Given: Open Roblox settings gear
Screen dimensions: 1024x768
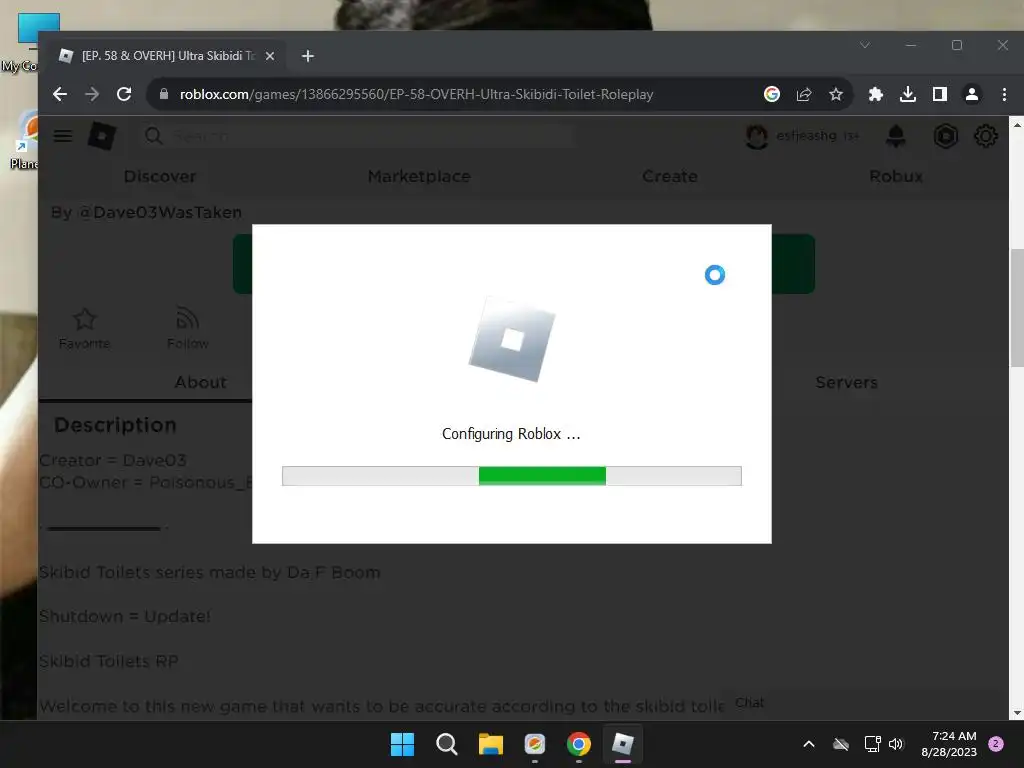Looking at the screenshot, I should [x=985, y=136].
